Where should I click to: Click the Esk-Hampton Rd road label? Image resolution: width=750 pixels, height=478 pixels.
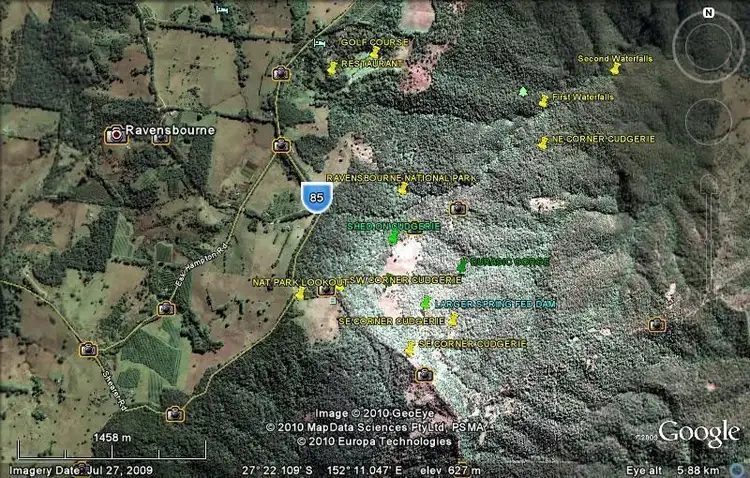[x=199, y=264]
